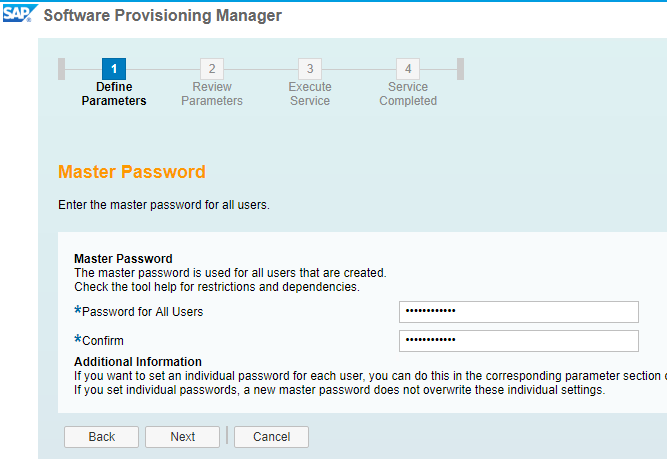The height and width of the screenshot is (459, 667).
Task: Click the Password for All Users field
Action: (519, 312)
